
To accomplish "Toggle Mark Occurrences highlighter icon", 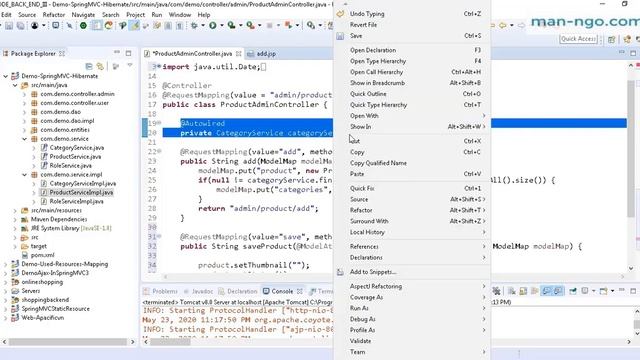I will (x=134, y=25).
